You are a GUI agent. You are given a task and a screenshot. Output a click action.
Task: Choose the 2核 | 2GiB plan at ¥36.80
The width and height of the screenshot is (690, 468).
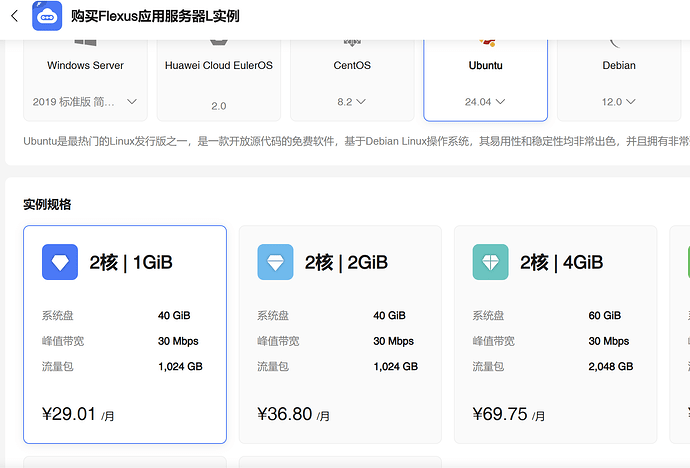pos(340,335)
